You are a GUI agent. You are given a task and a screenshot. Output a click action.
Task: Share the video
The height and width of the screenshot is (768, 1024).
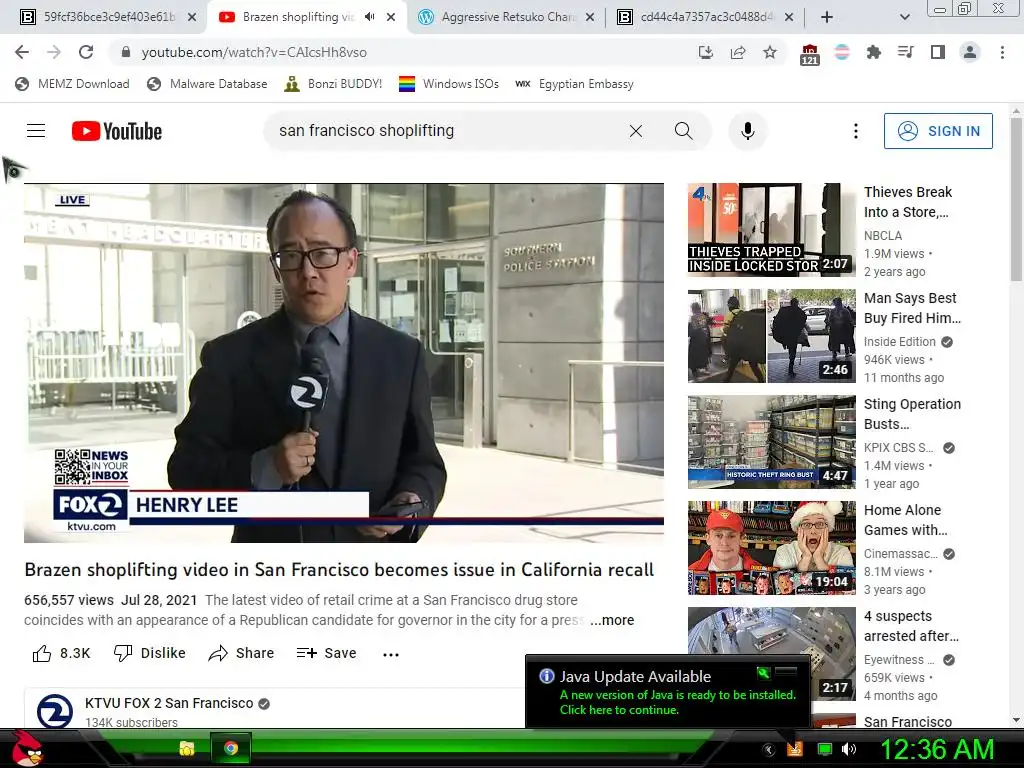241,653
